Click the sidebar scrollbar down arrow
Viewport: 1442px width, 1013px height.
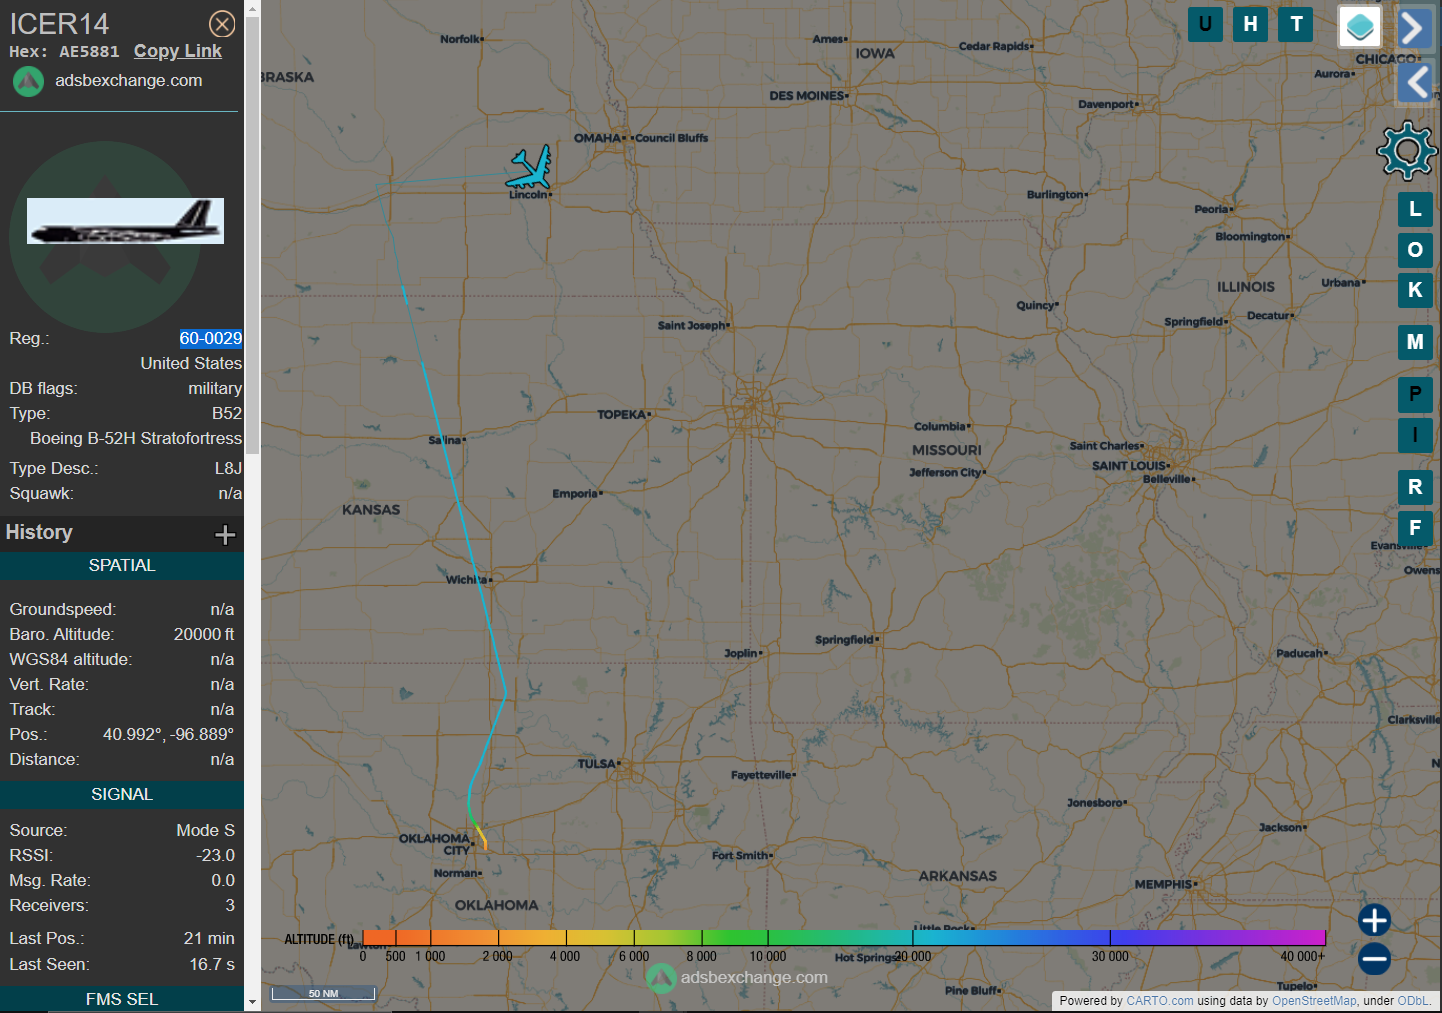tap(252, 1001)
